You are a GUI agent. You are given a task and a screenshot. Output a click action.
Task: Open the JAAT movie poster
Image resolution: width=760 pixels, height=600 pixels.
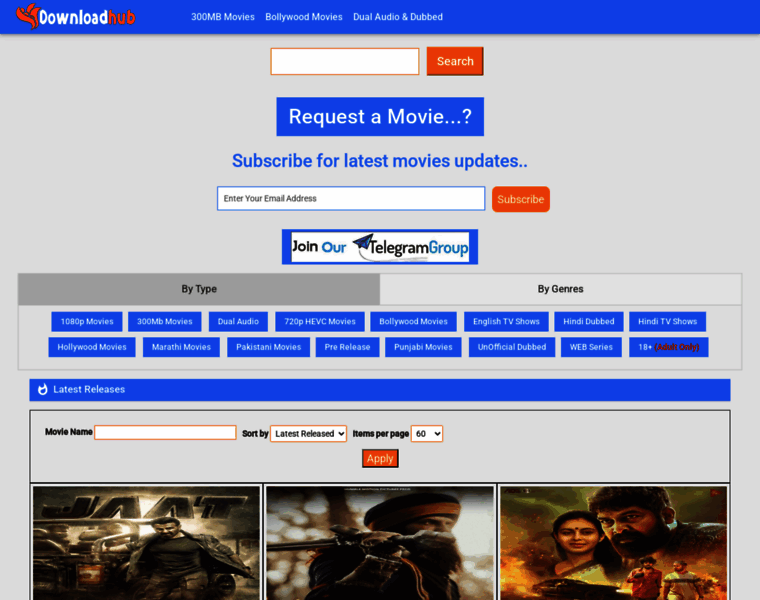(146, 543)
